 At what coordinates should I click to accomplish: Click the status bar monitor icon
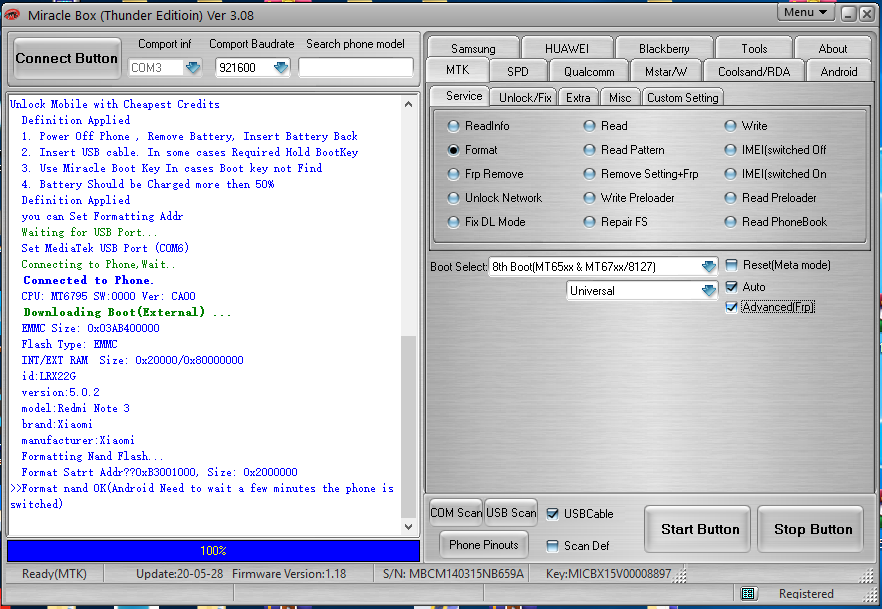[x=748, y=593]
